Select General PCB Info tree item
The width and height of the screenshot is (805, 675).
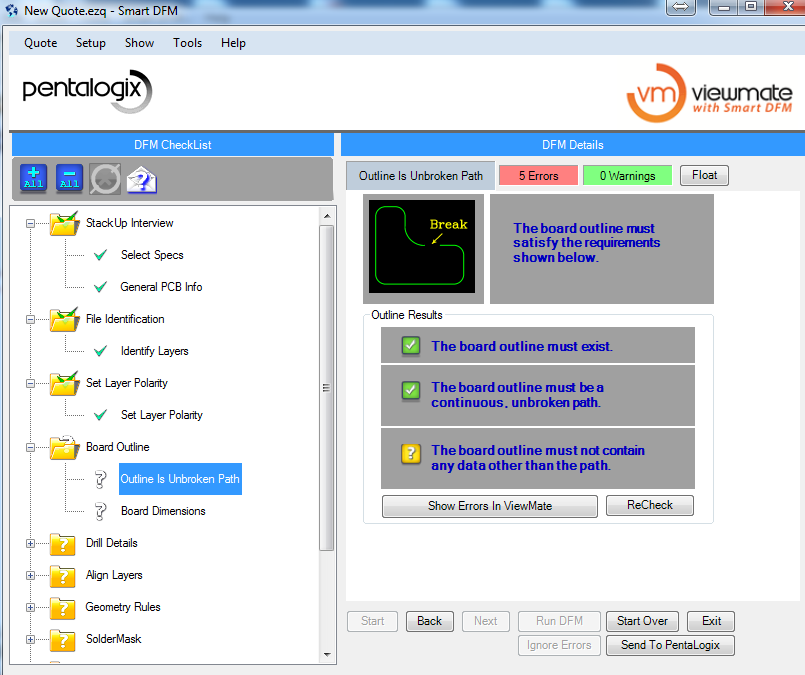click(x=161, y=287)
